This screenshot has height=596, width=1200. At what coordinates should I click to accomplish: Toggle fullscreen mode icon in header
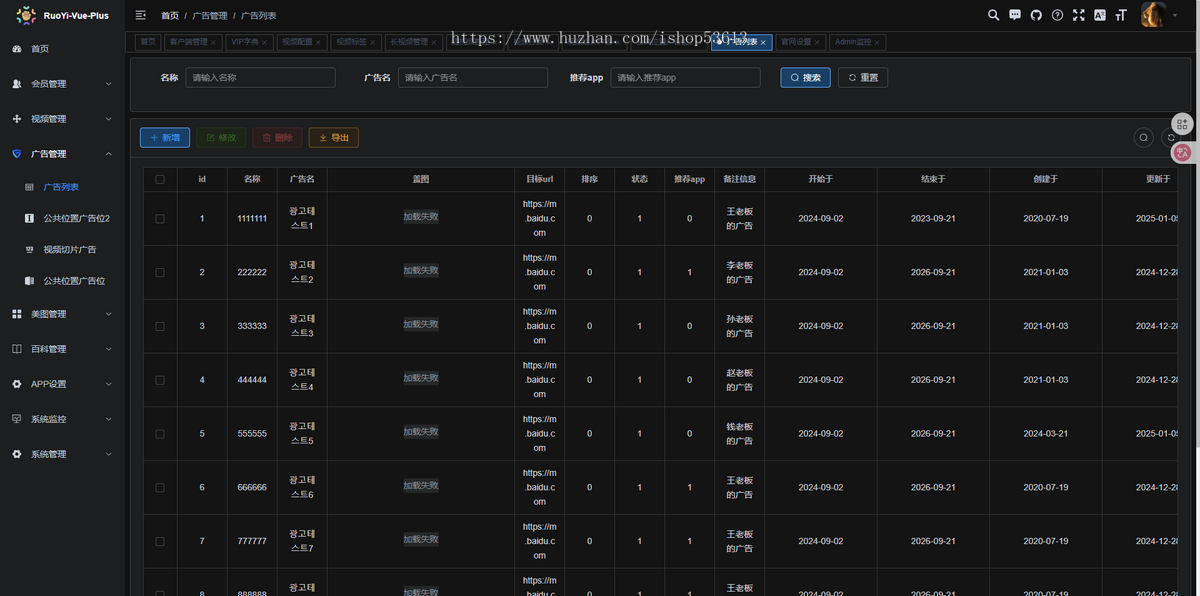(1078, 15)
